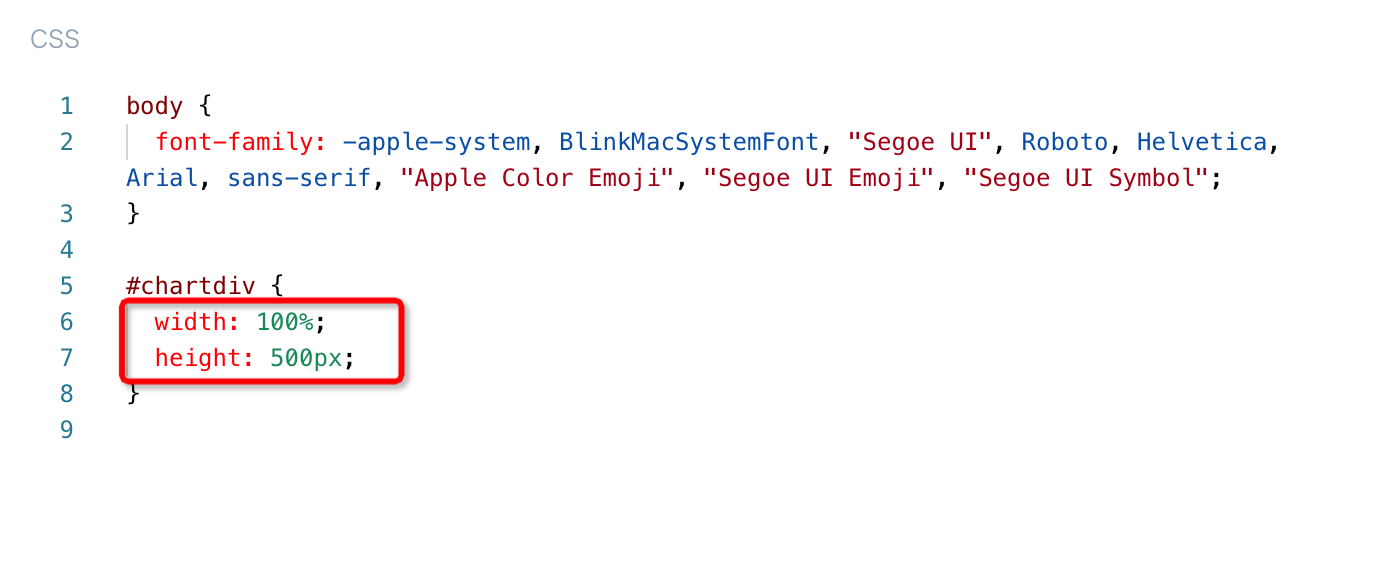This screenshot has height=586, width=1392.
Task: Click the 100% width value
Action: pyautogui.click(x=285, y=322)
